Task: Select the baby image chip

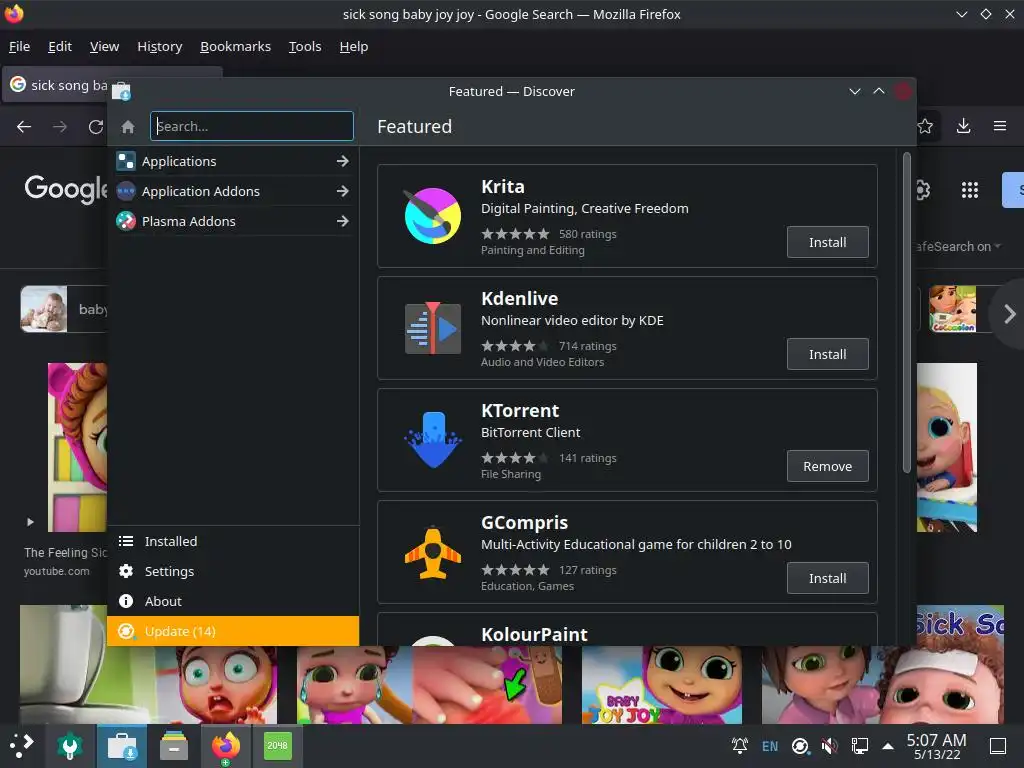Action: pos(64,309)
